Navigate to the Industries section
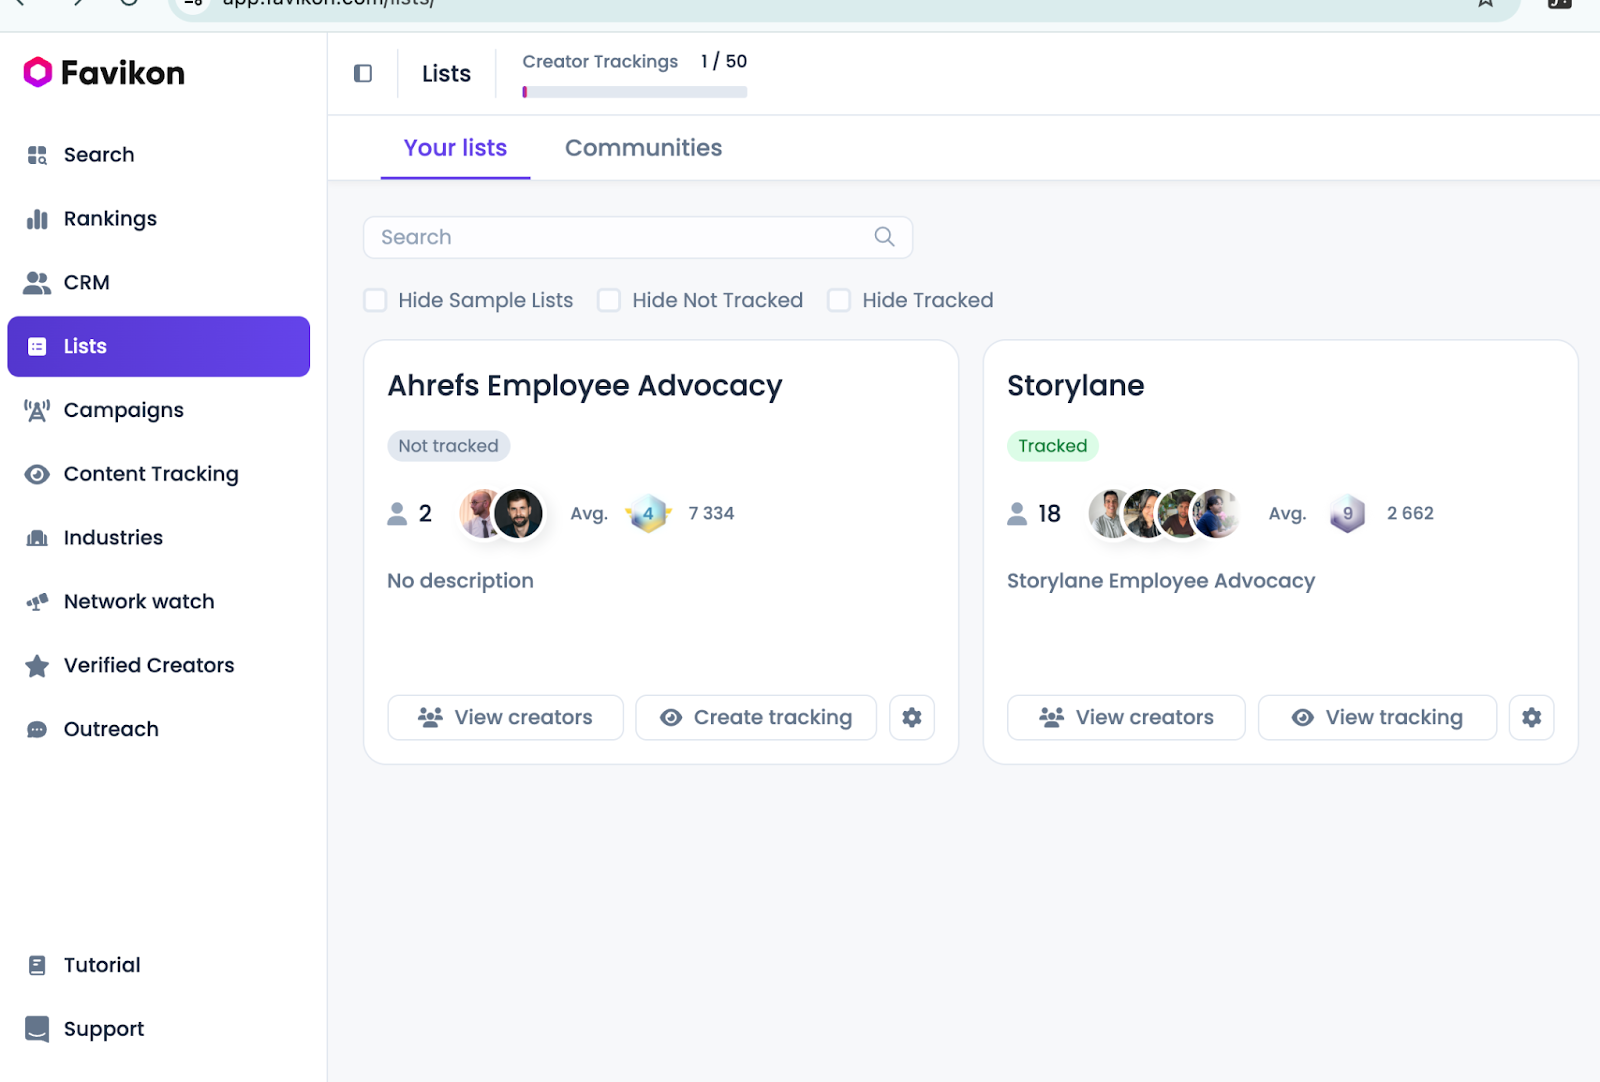The image size is (1600, 1082). 158,538
